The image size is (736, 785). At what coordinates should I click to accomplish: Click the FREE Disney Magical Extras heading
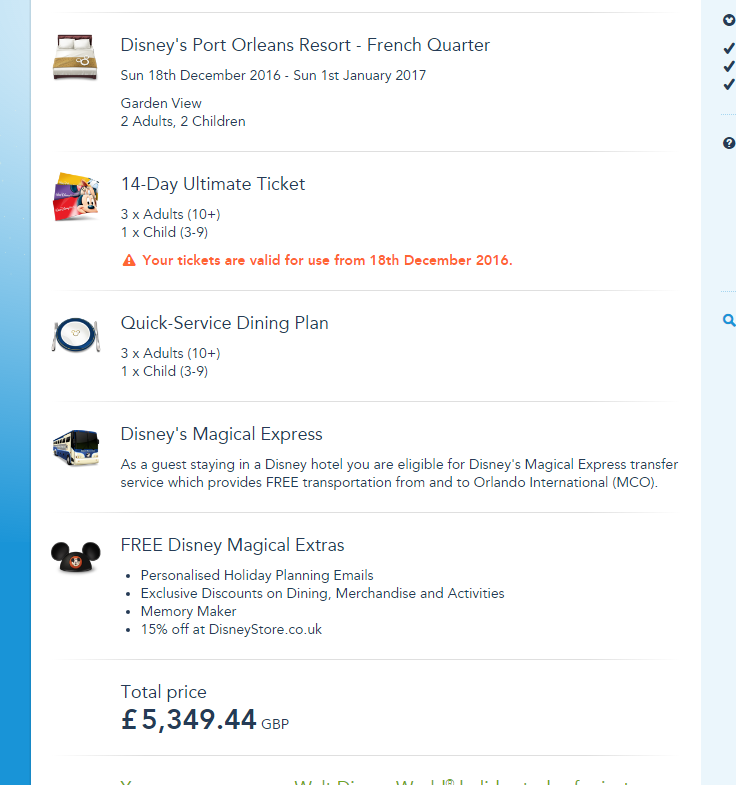point(232,545)
